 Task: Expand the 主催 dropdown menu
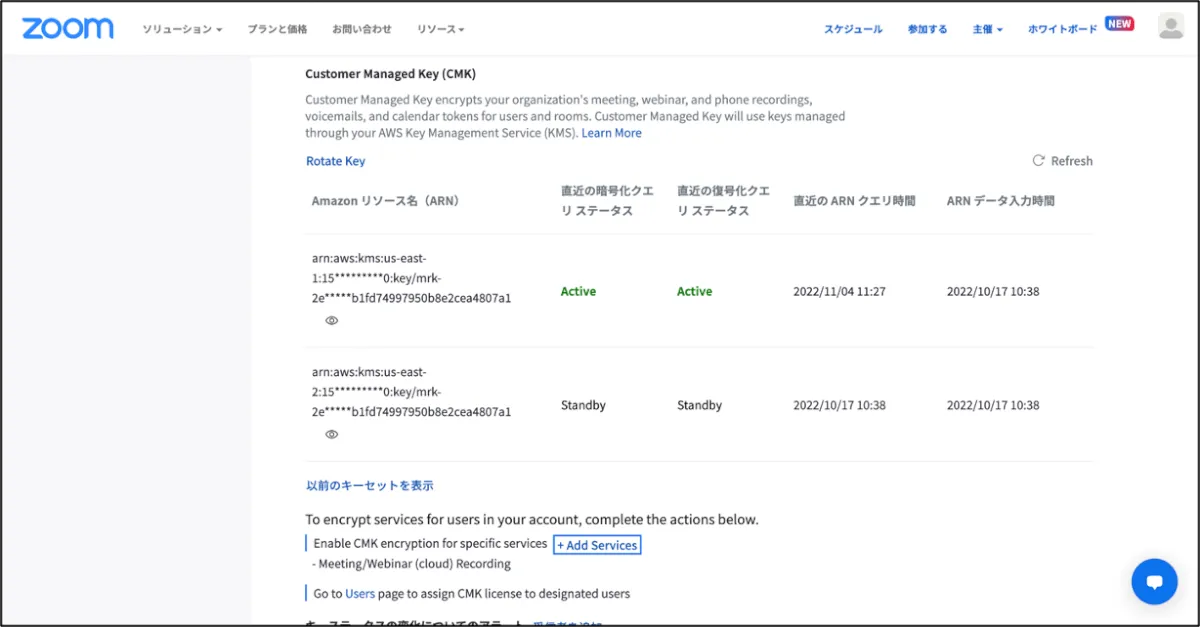[x=987, y=29]
